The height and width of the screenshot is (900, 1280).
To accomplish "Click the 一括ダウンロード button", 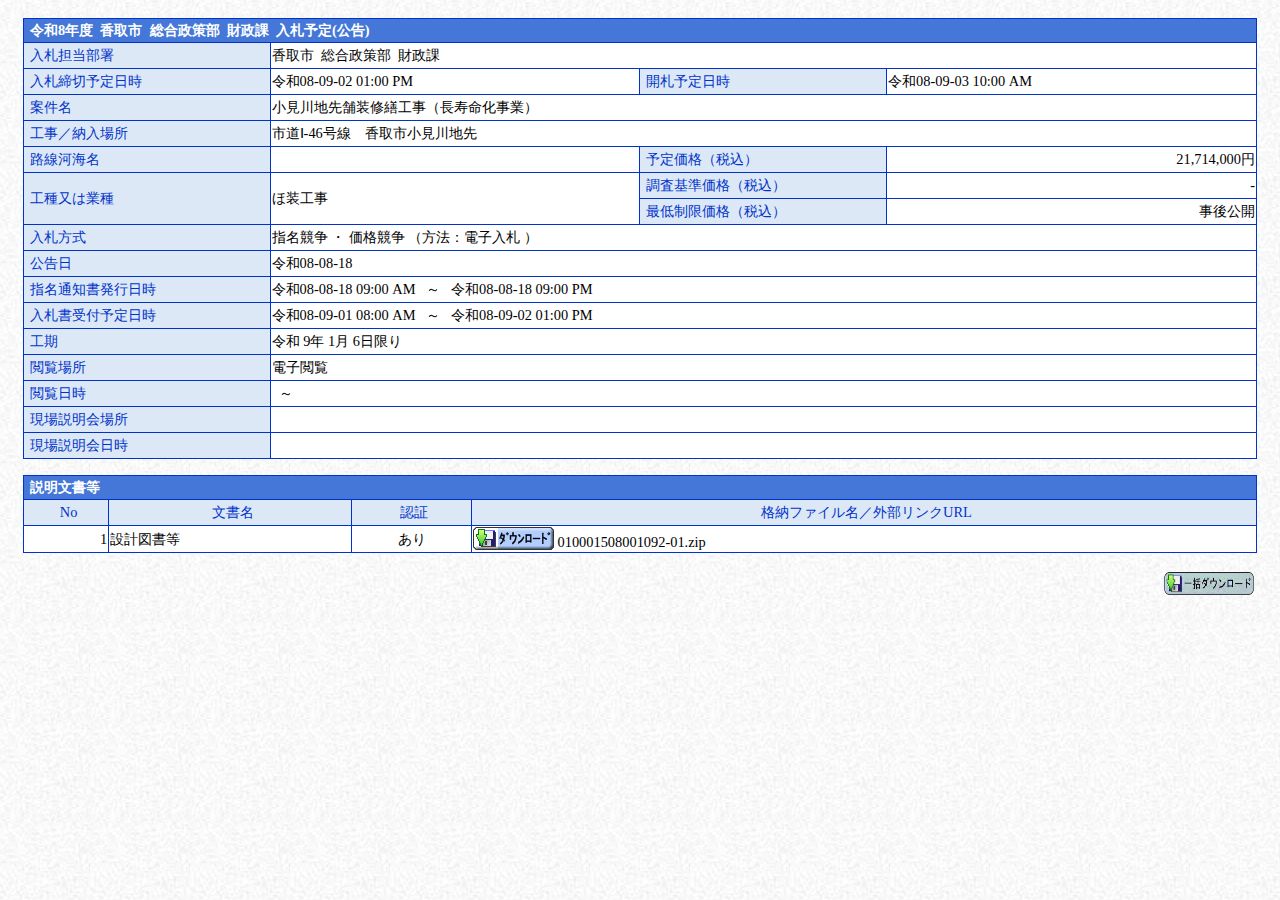I will (1208, 584).
